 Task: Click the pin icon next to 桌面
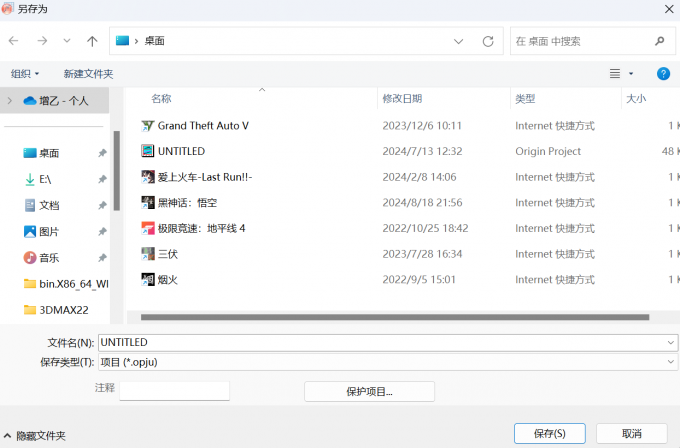(x=102, y=153)
